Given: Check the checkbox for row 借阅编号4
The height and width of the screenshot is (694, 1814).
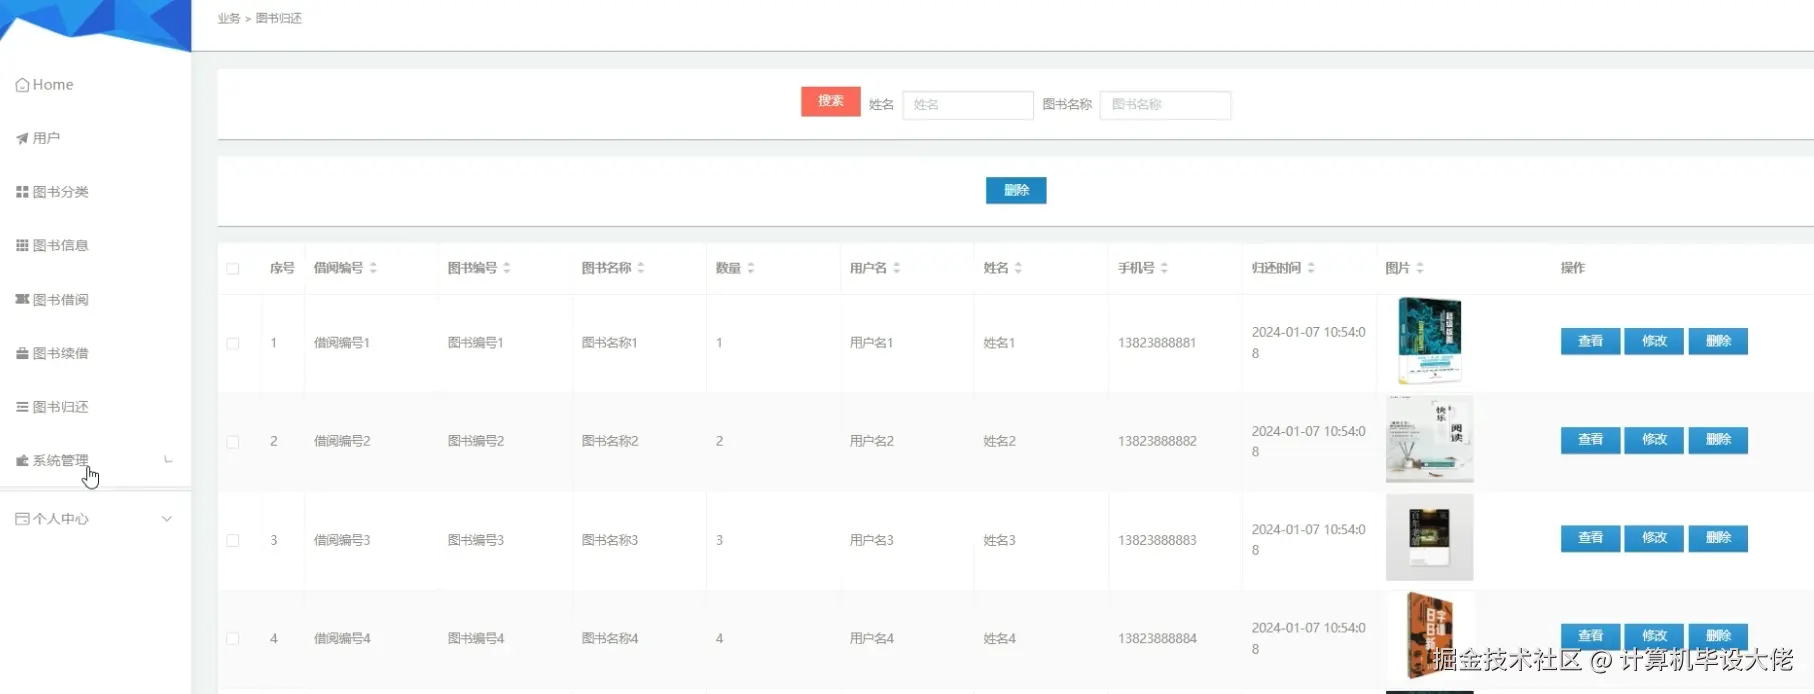Looking at the screenshot, I should coord(233,638).
